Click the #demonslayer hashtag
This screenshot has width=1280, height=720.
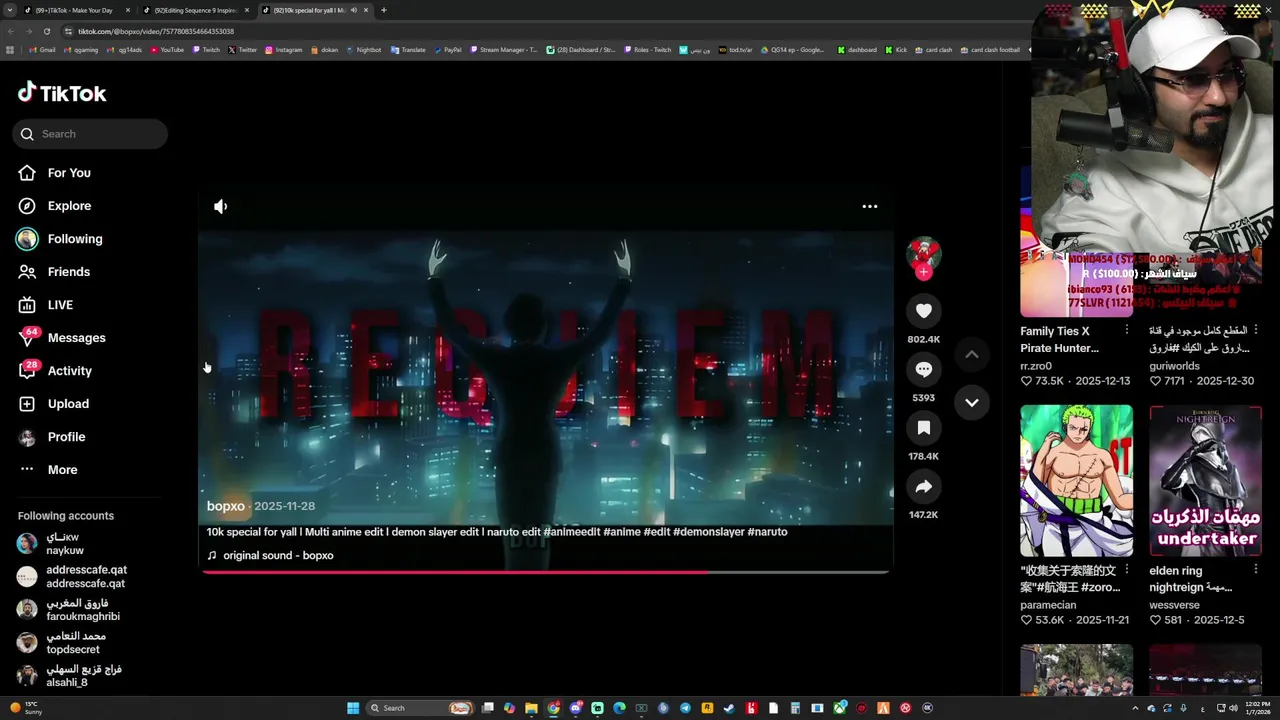pyautogui.click(x=708, y=532)
